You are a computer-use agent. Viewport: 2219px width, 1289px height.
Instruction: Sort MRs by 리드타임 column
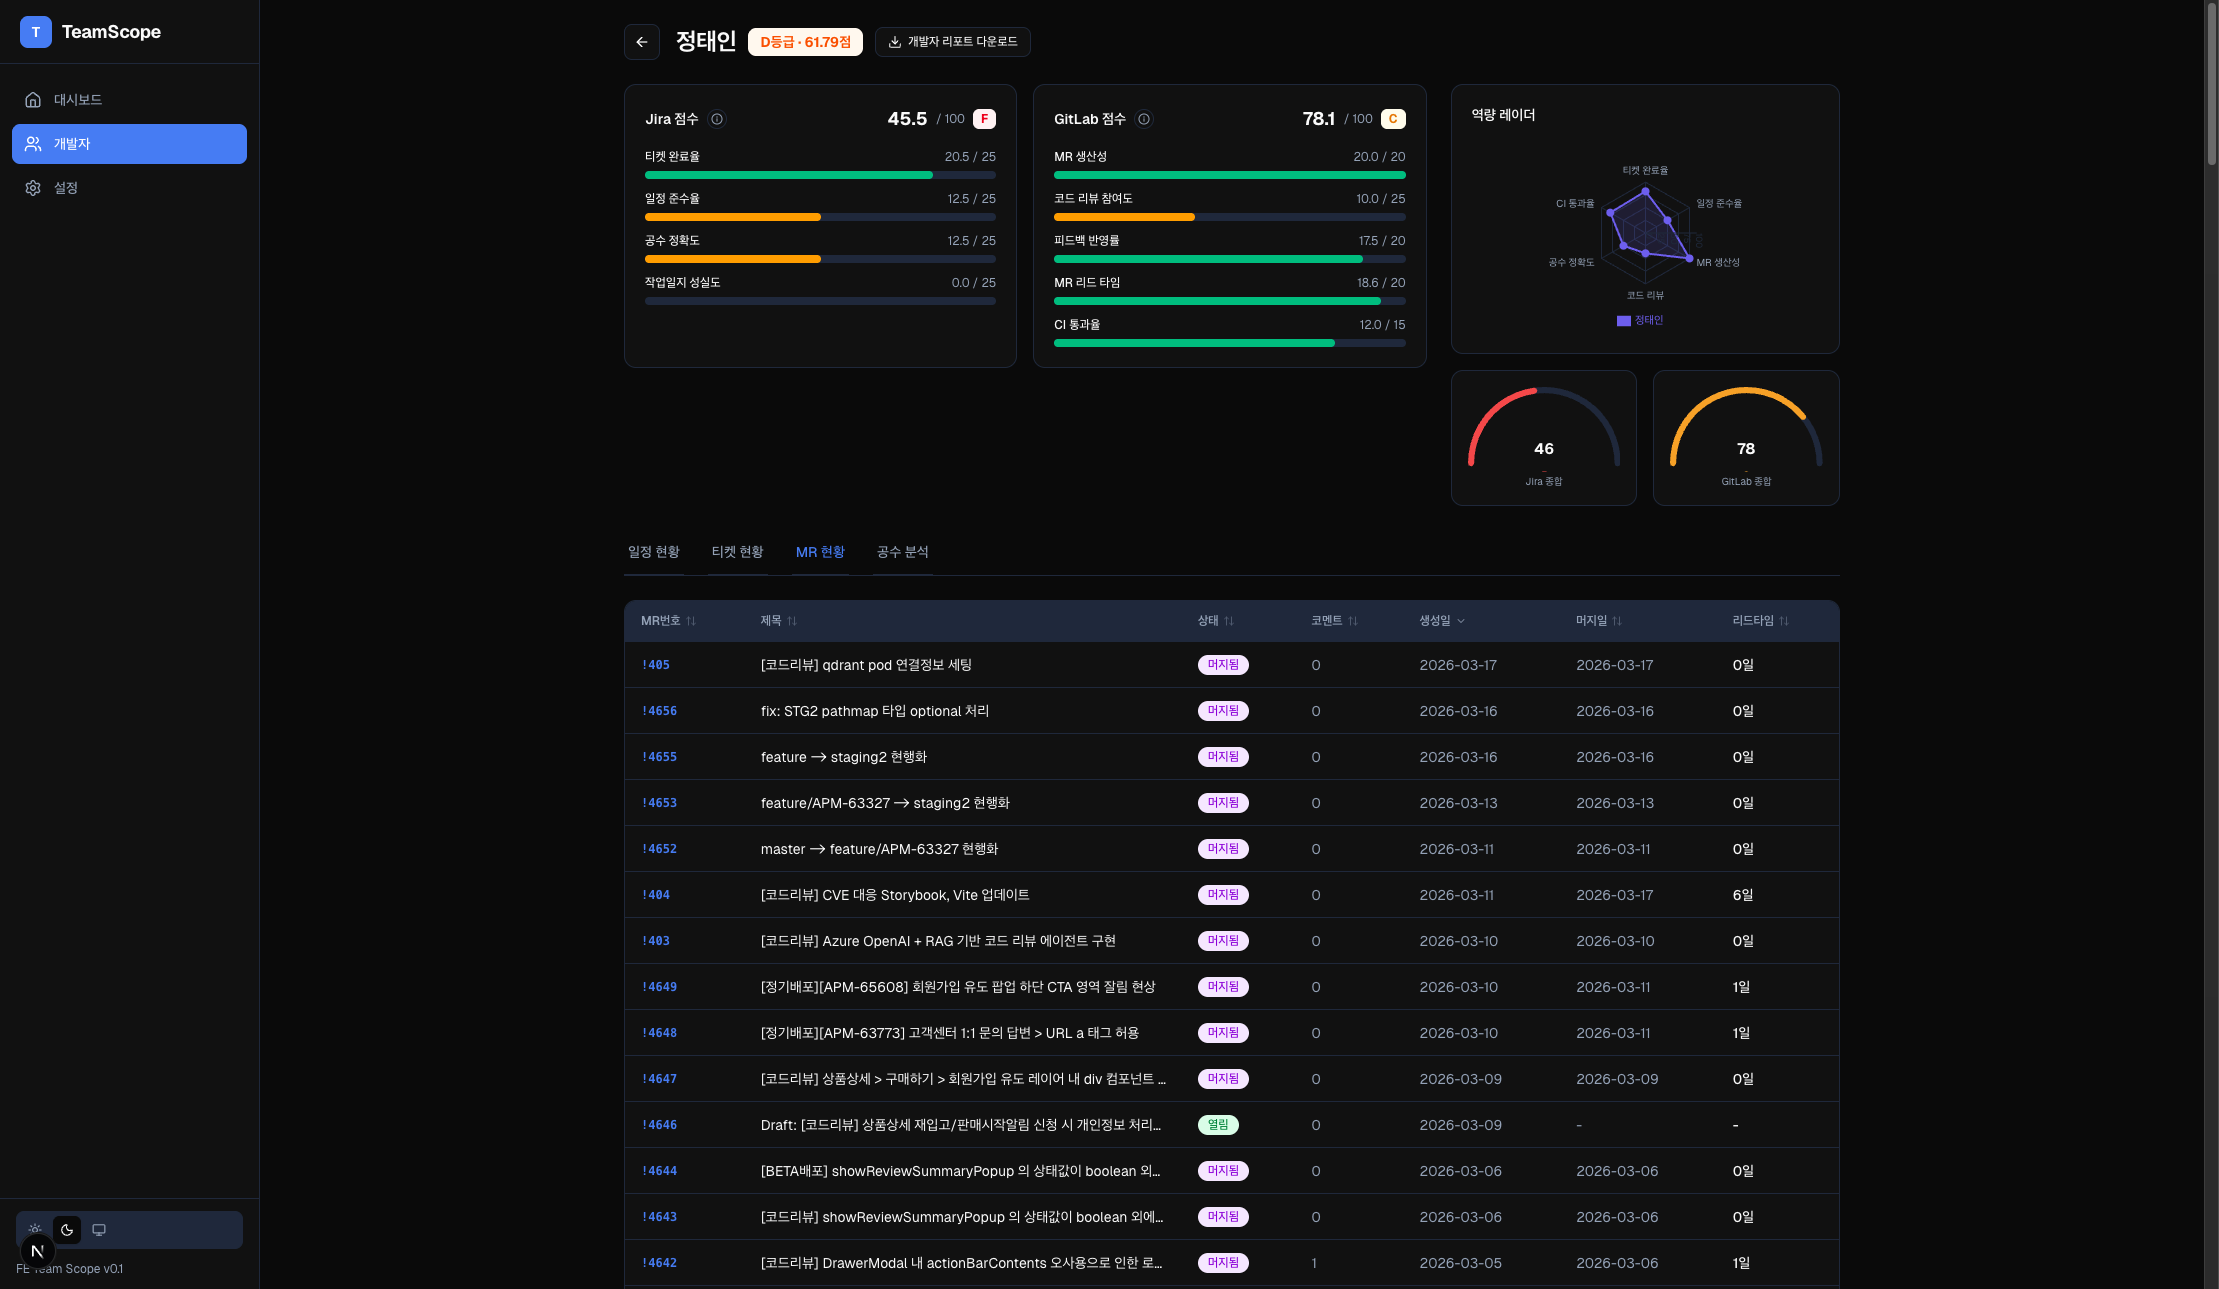click(1760, 620)
